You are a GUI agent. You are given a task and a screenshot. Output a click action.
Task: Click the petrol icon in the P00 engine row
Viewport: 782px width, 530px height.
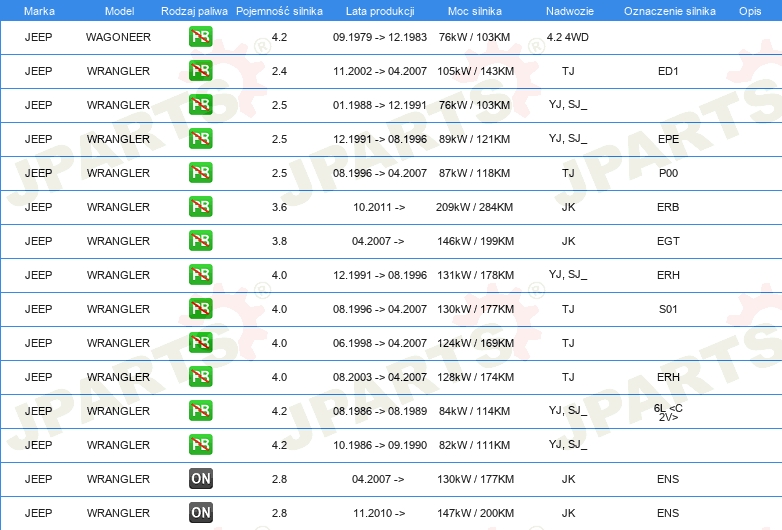click(200, 173)
